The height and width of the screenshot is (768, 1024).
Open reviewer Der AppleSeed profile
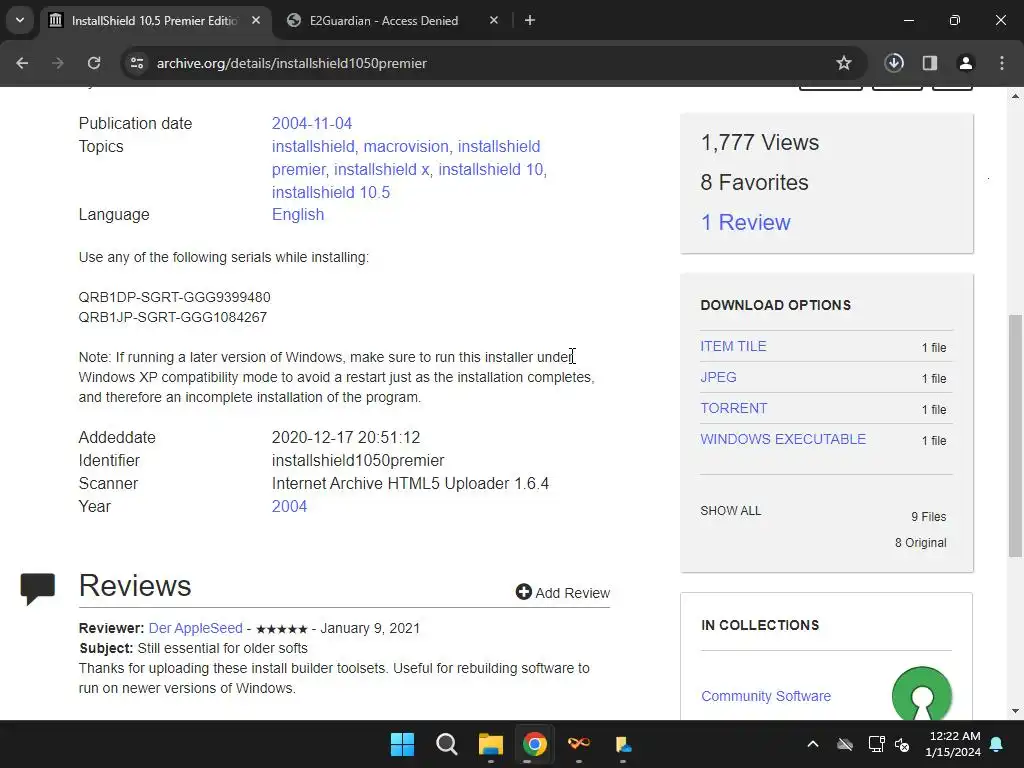(x=195, y=628)
